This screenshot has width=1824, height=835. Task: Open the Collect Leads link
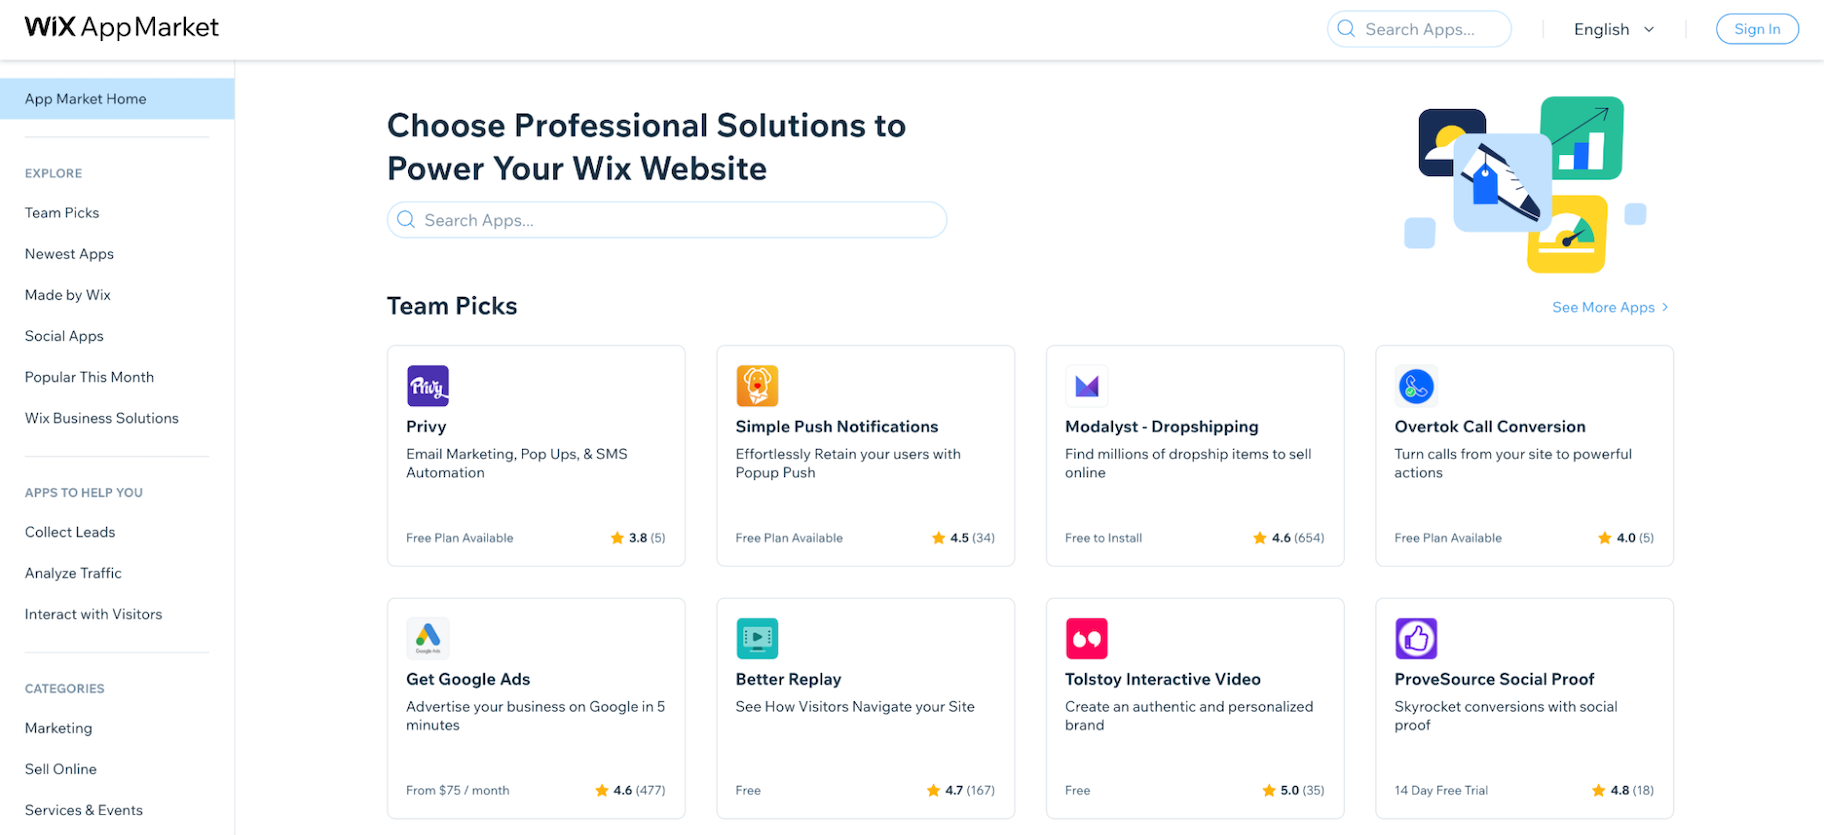69,531
